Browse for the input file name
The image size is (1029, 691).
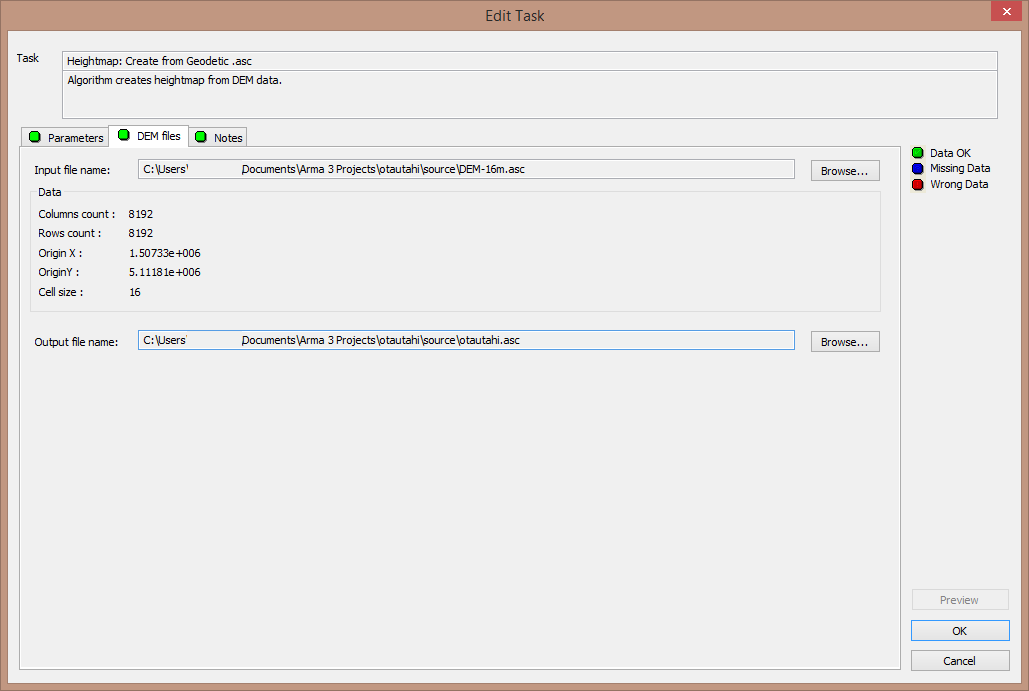[x=845, y=171]
